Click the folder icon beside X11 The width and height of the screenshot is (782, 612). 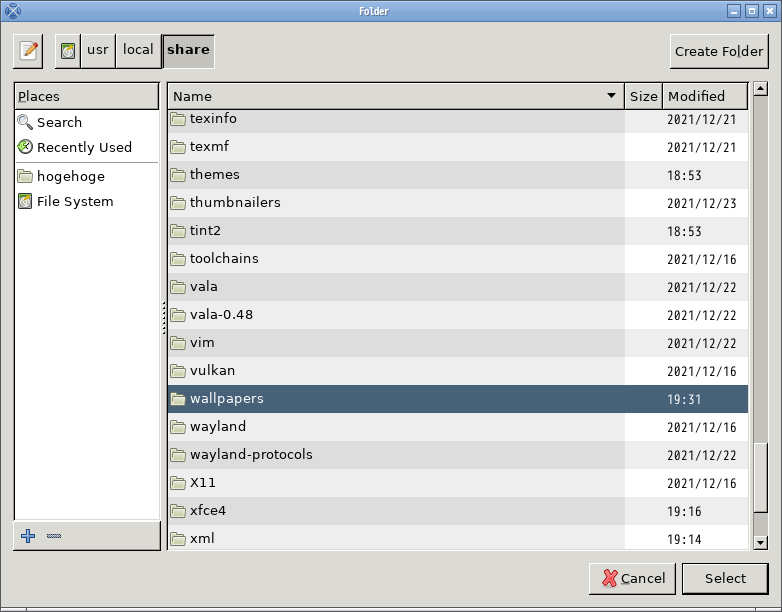pos(178,482)
